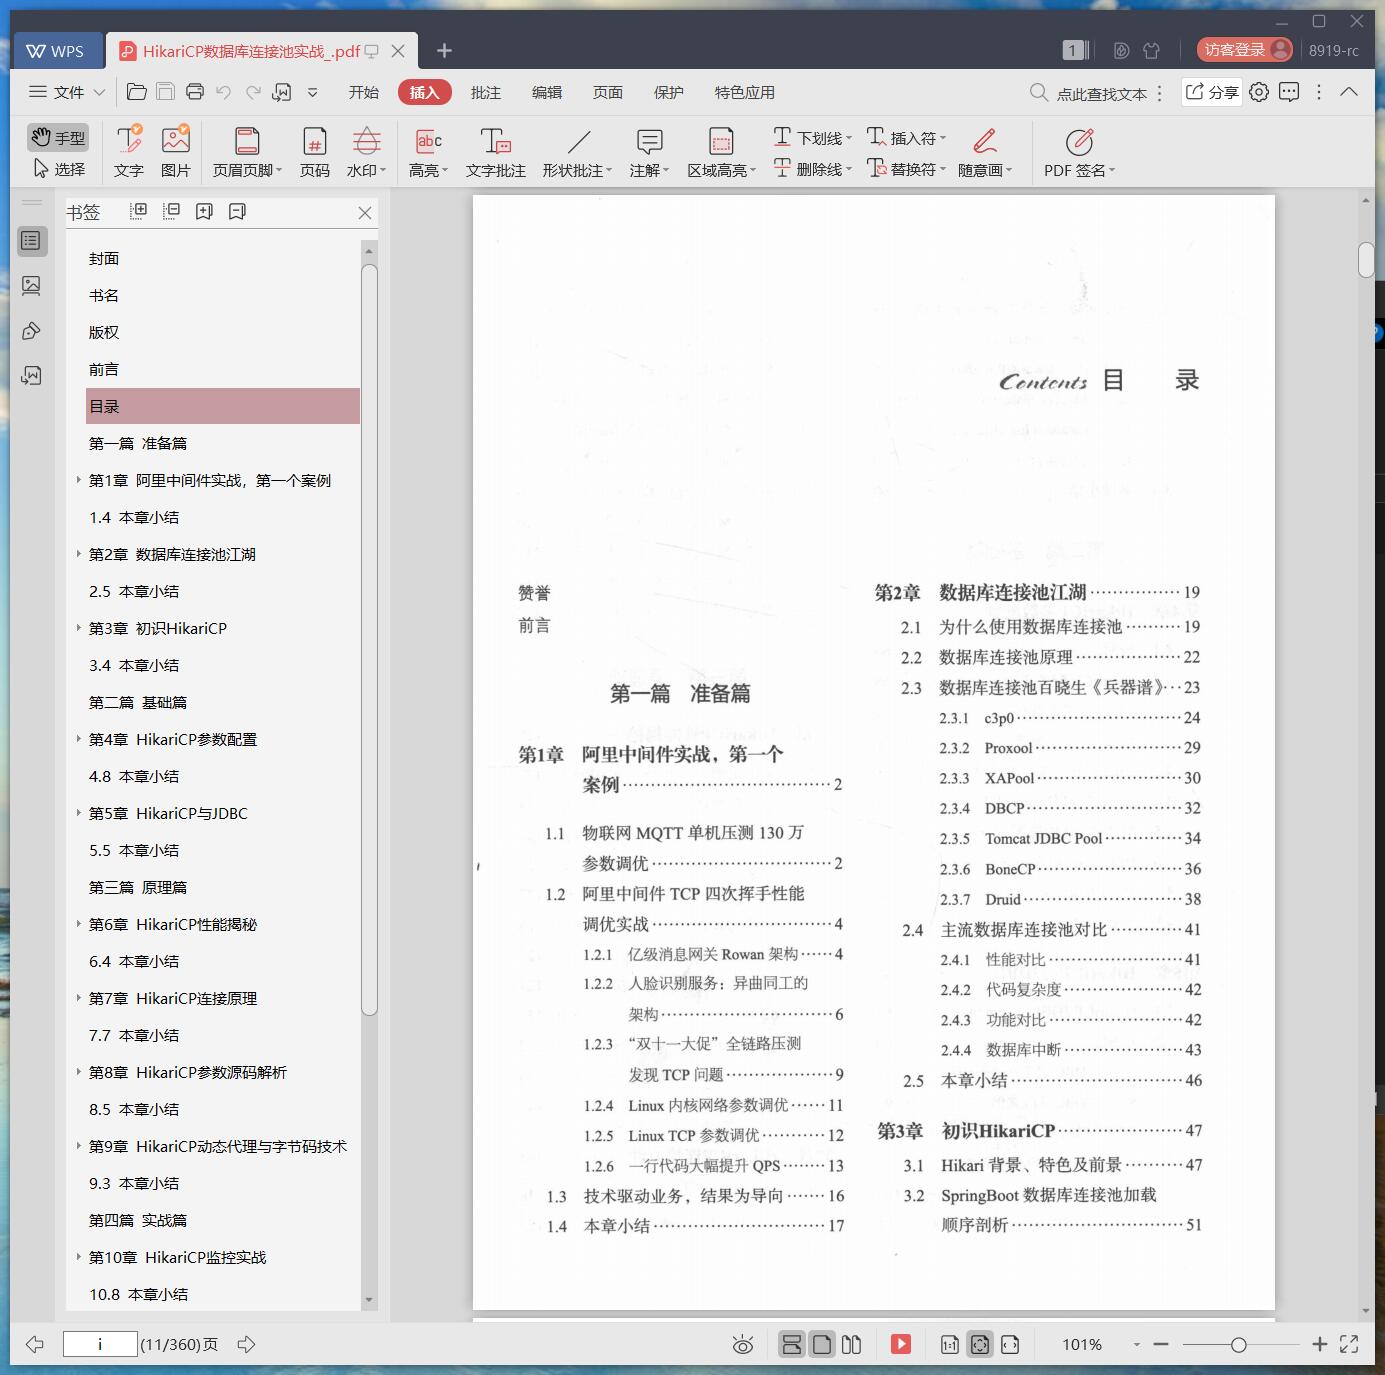Open quick access toolbar customize dropdown
The image size is (1385, 1375).
[313, 92]
